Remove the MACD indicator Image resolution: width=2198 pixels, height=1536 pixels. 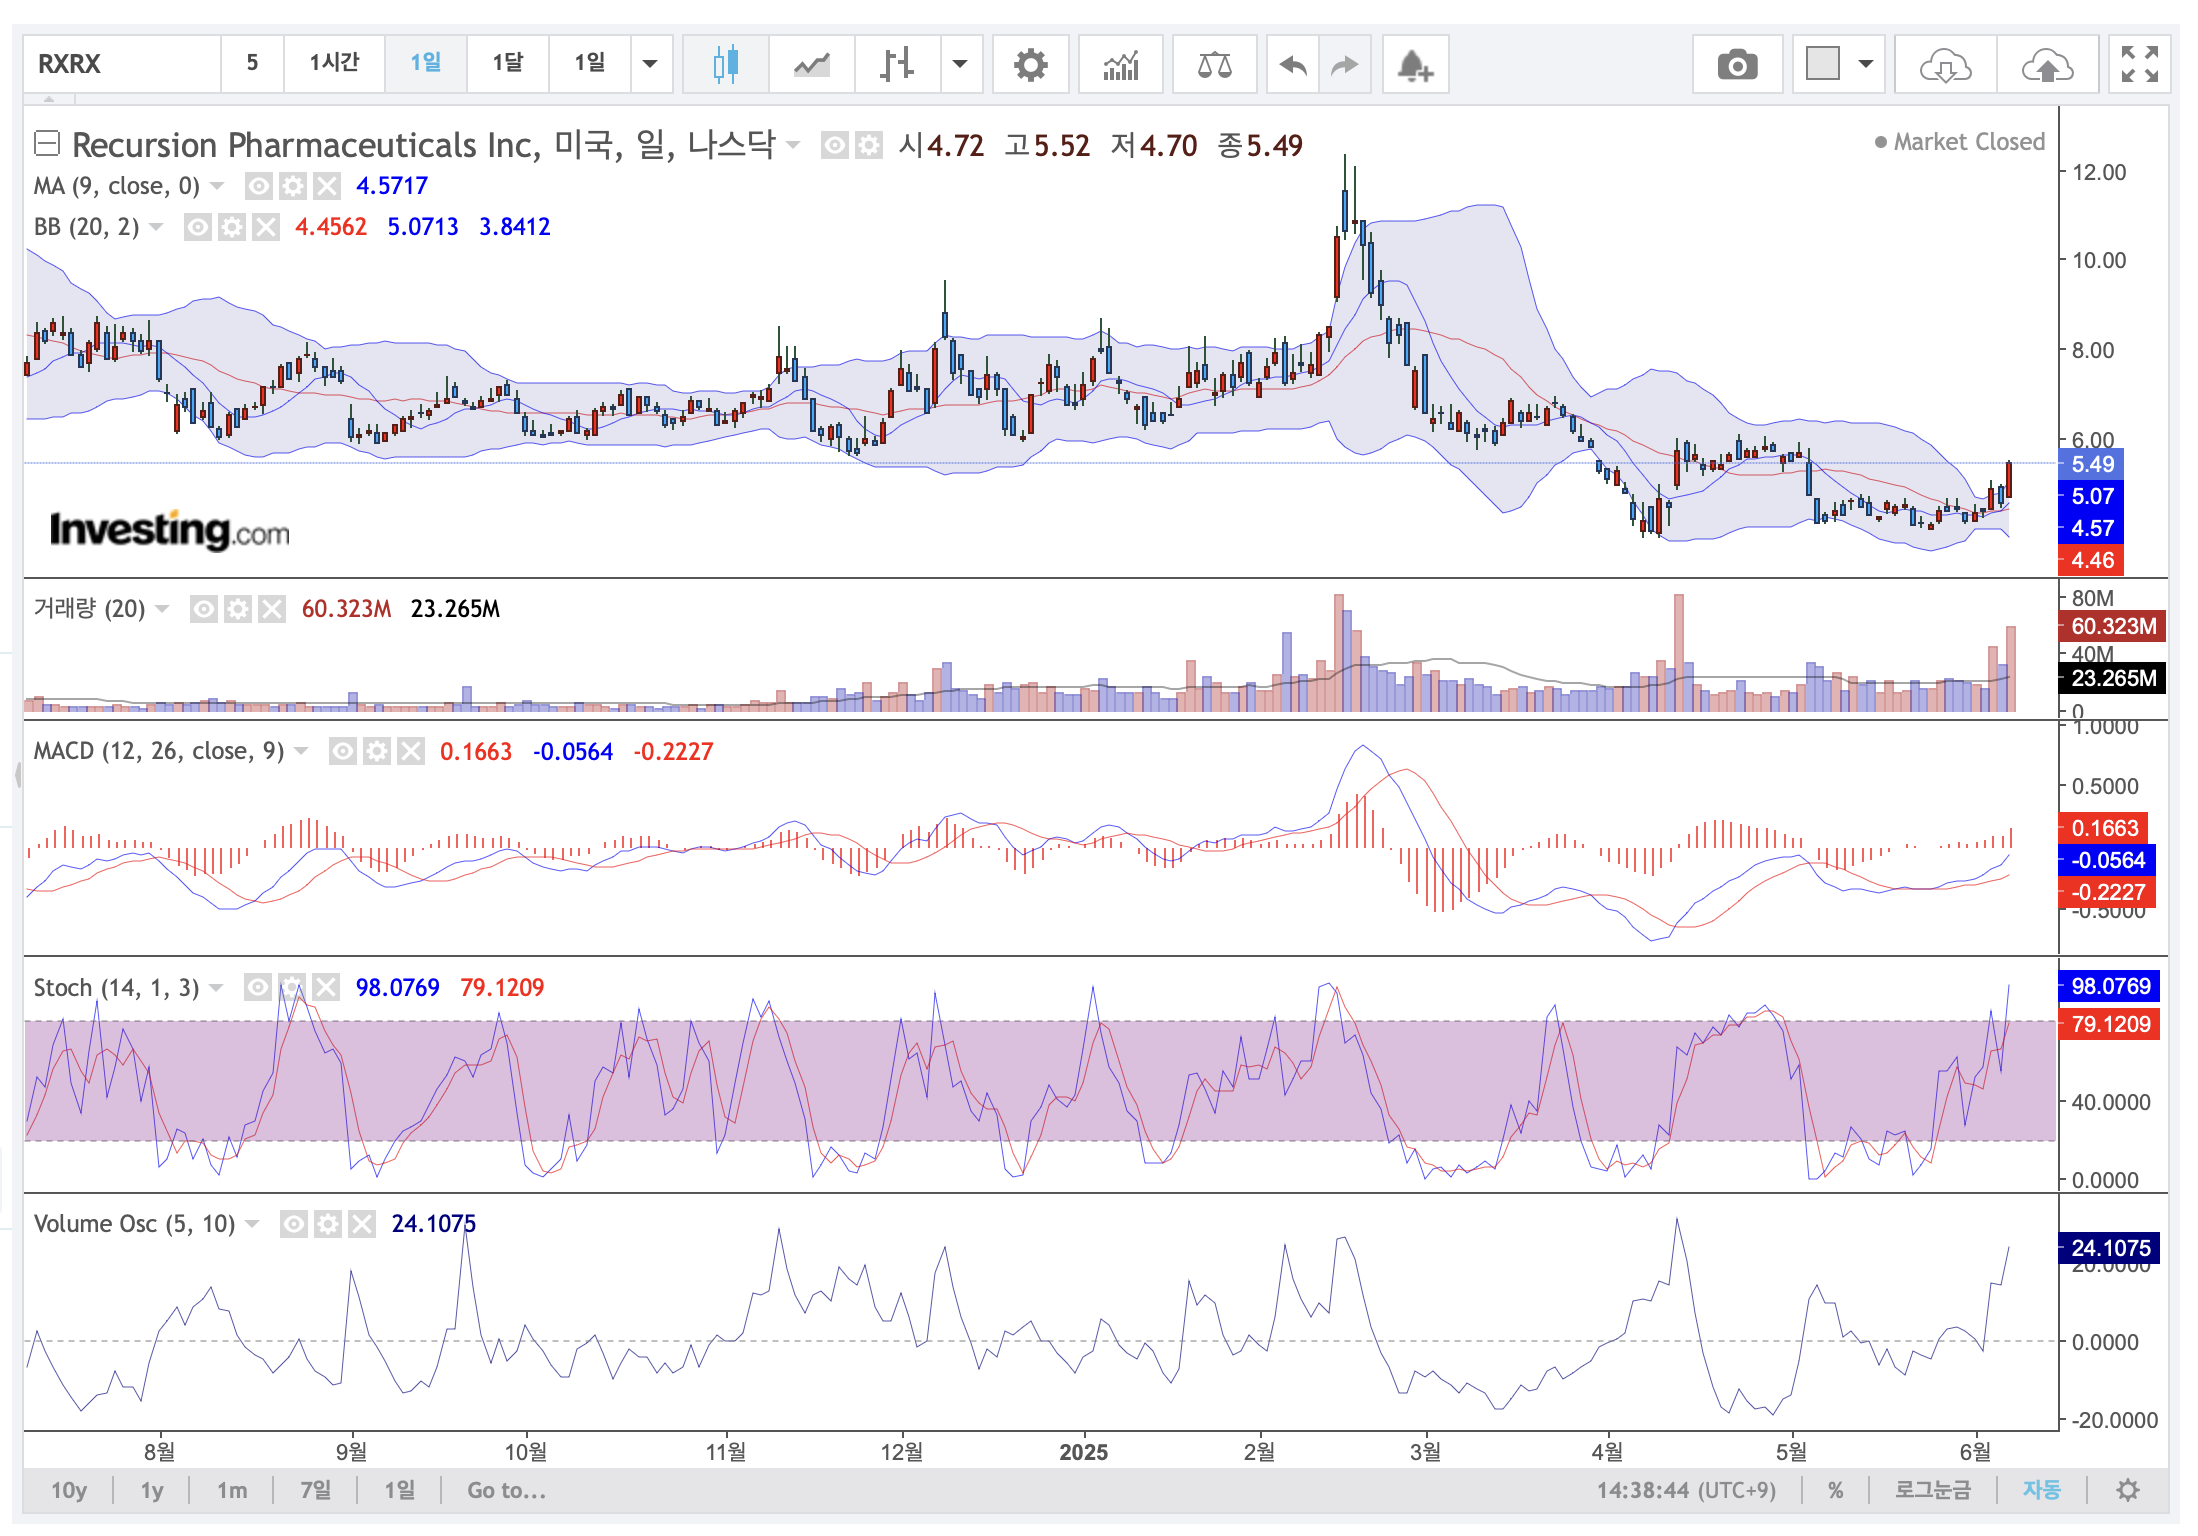click(x=411, y=751)
